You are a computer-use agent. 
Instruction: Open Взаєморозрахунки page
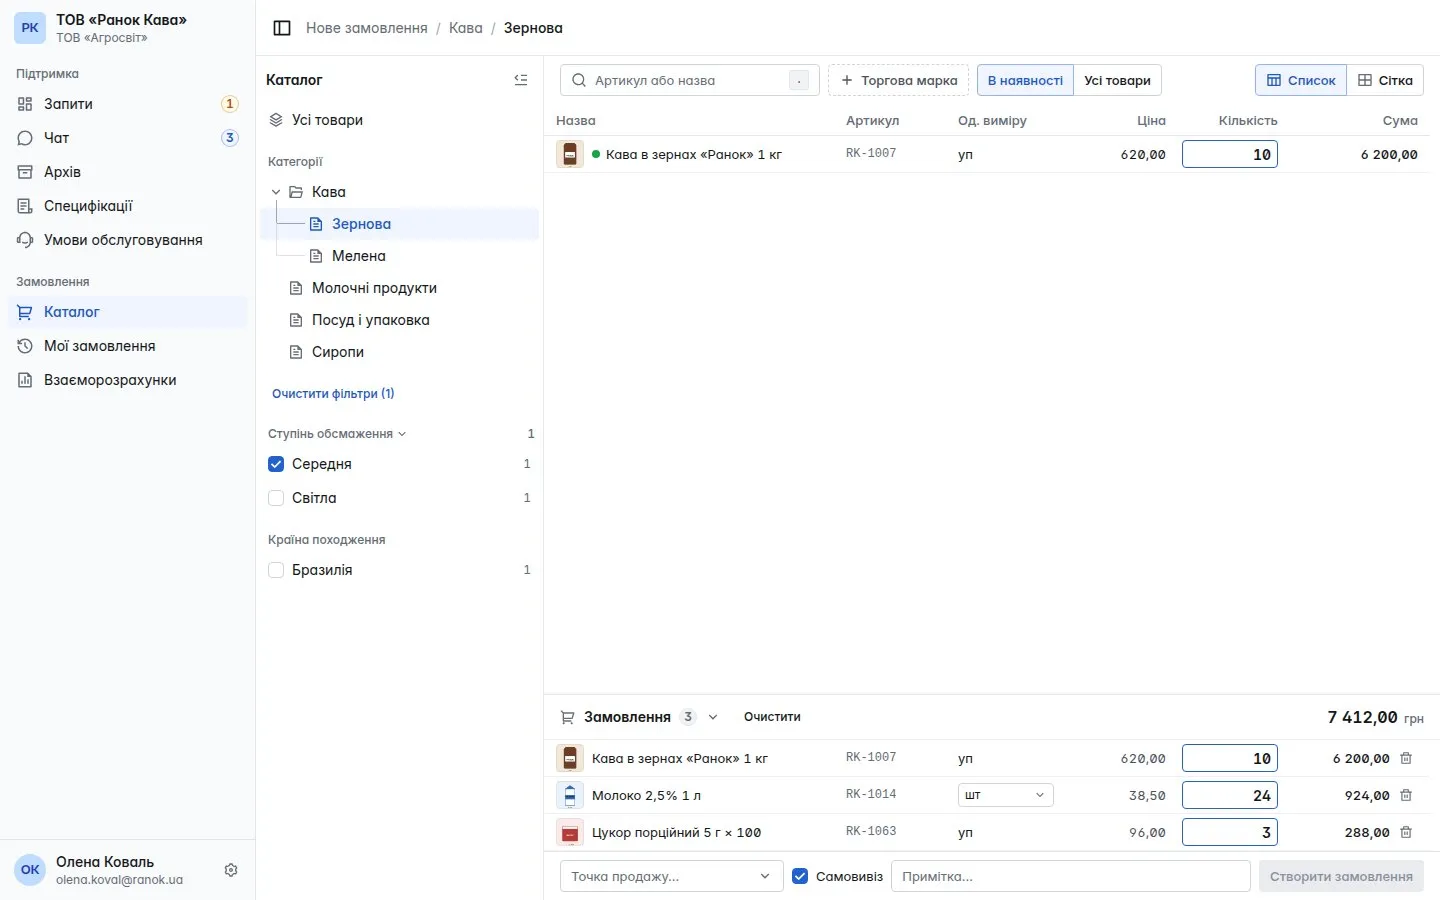[128, 380]
